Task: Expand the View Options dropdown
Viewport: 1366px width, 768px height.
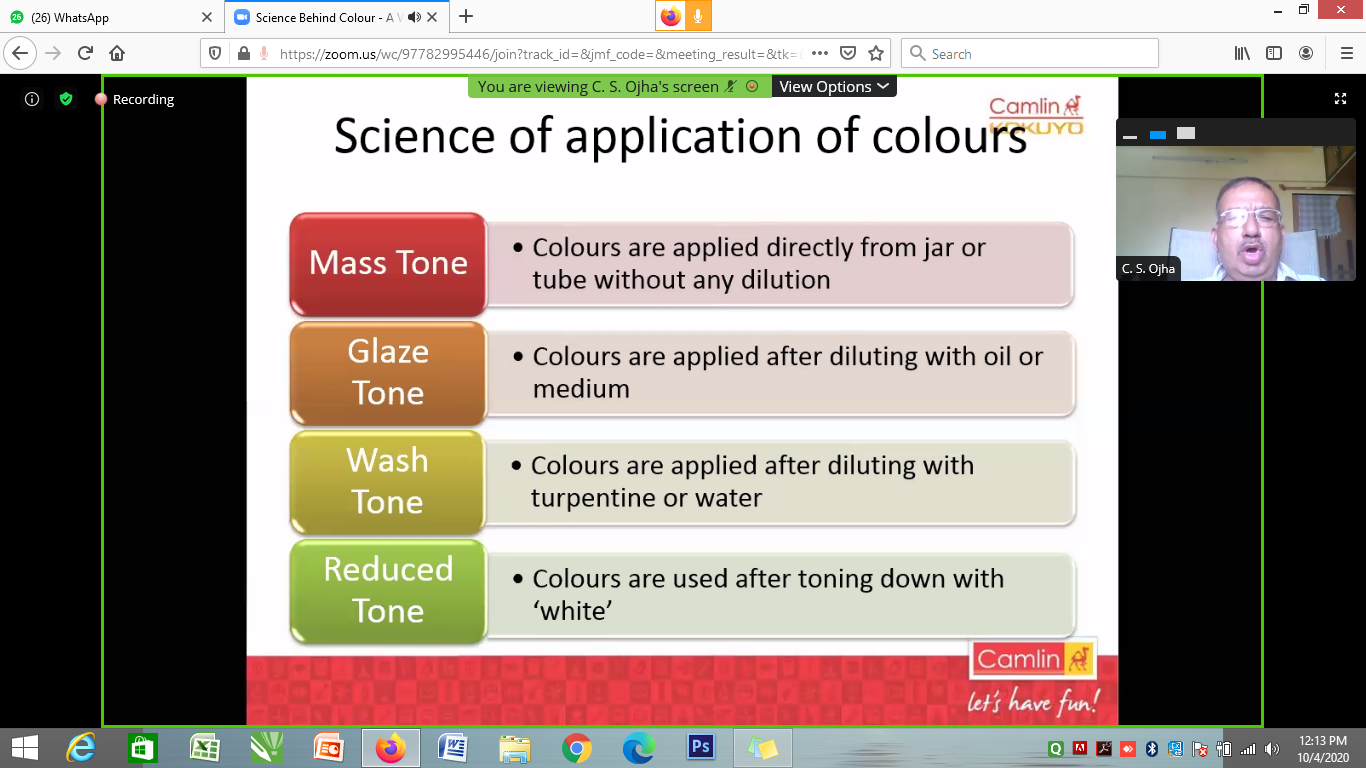Action: click(834, 87)
